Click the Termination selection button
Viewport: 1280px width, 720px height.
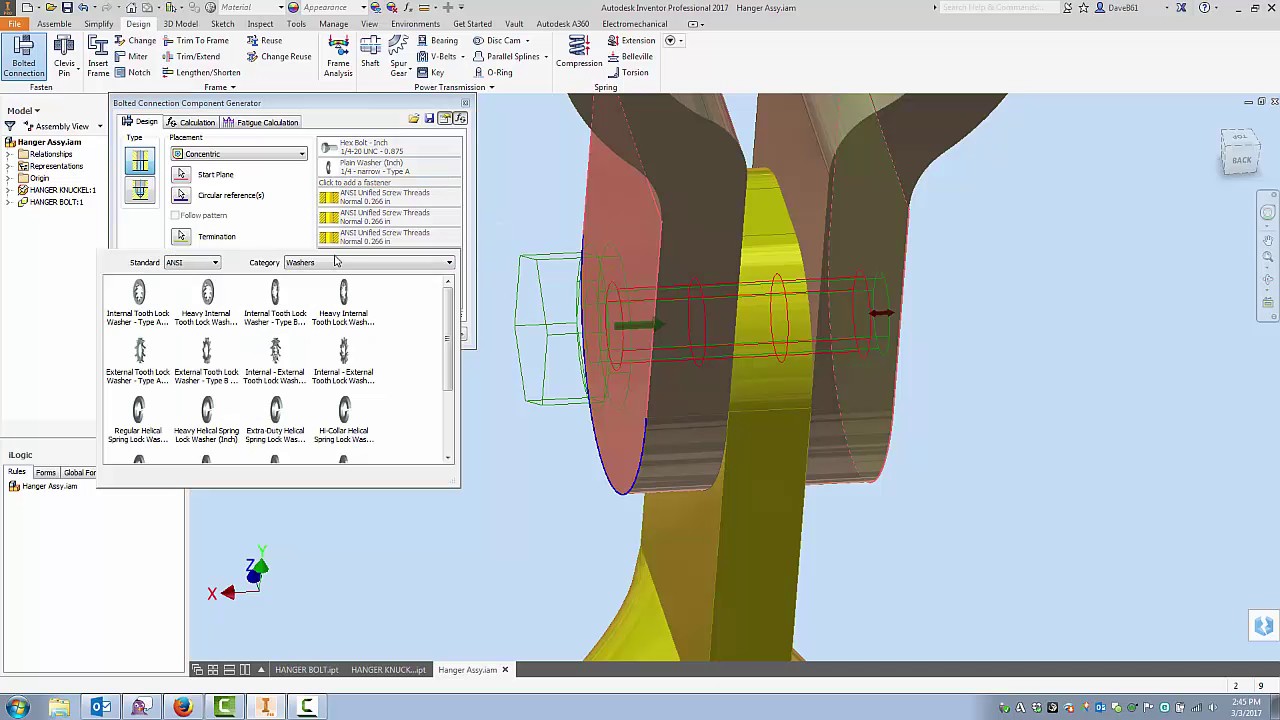[181, 236]
